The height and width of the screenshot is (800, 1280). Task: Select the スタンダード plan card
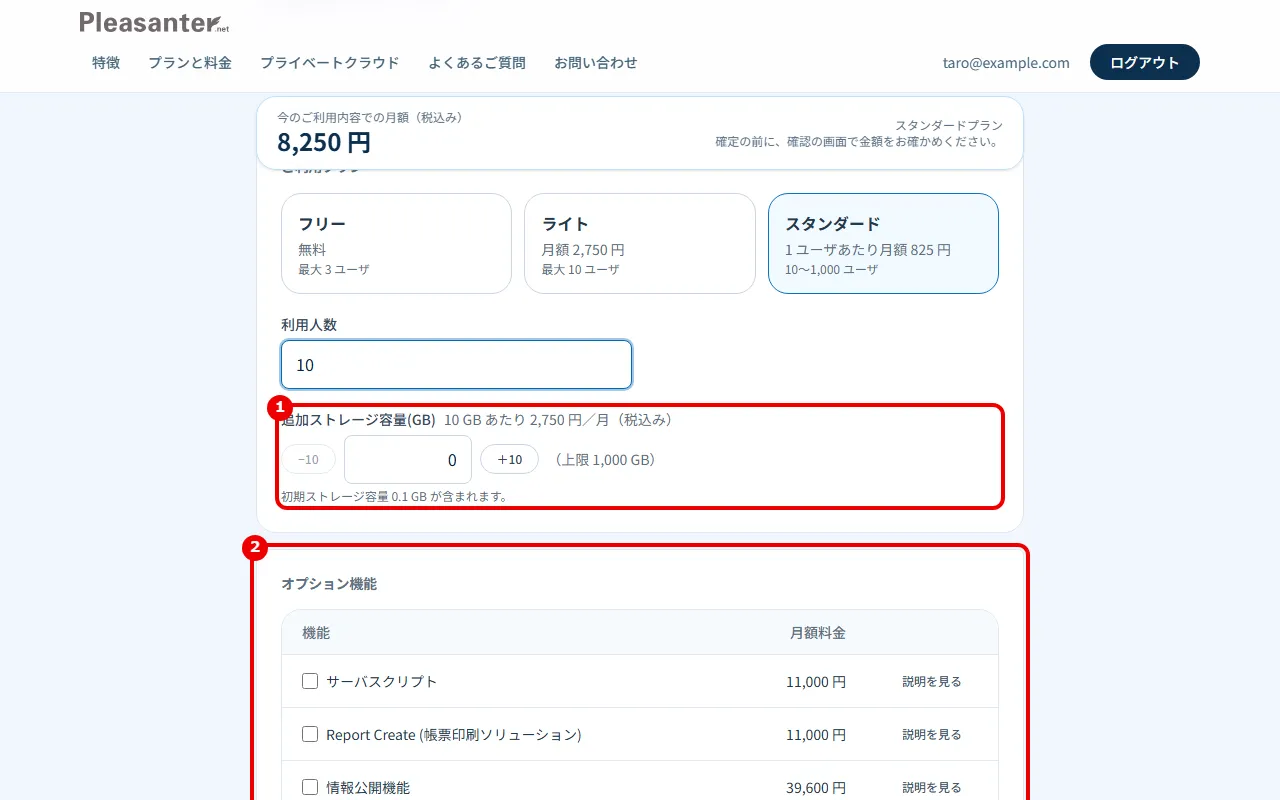883,243
